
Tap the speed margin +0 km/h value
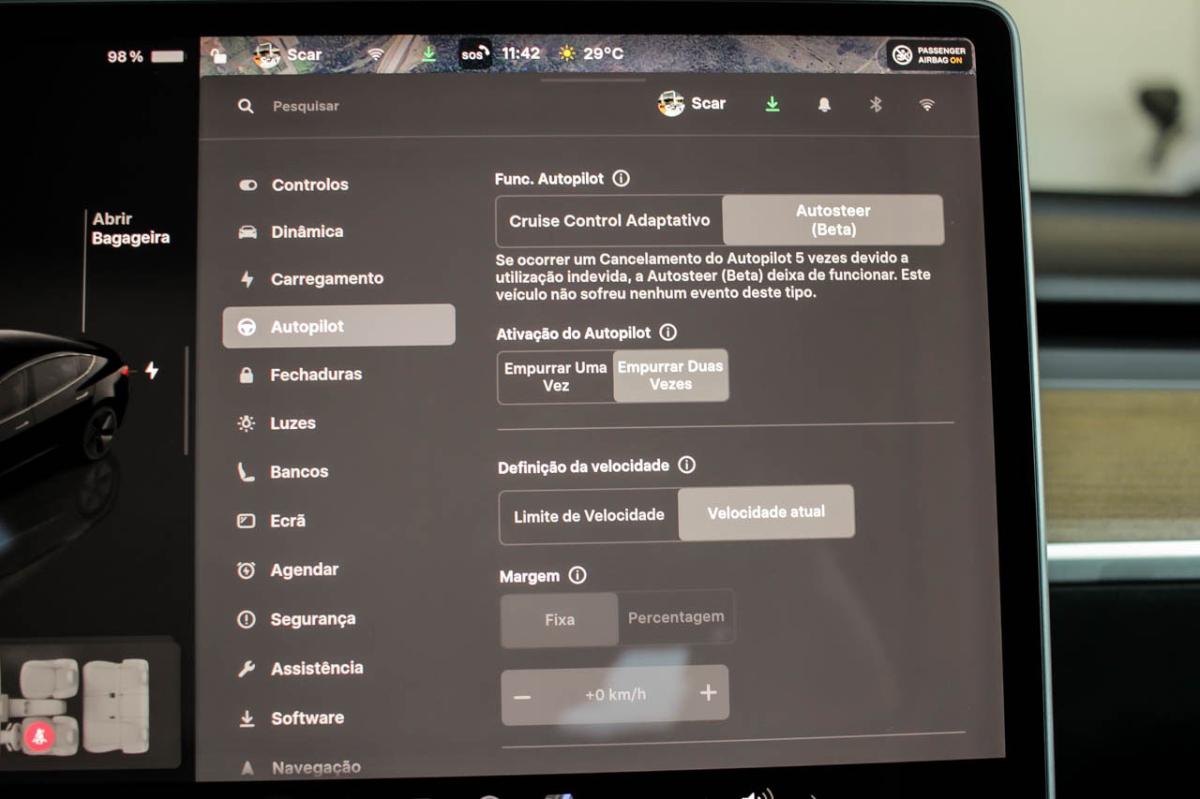click(x=615, y=694)
